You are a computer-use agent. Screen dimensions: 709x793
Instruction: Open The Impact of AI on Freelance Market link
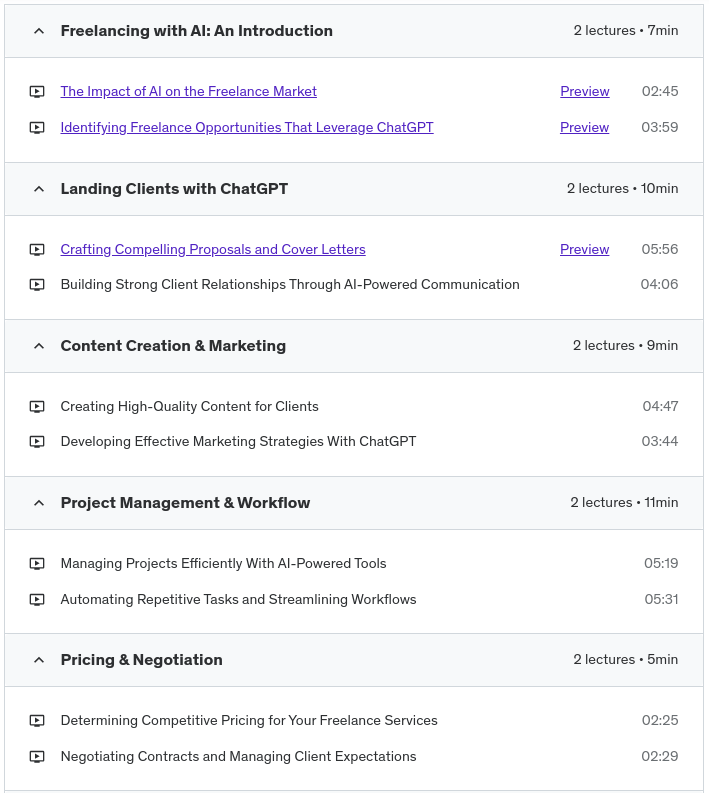(188, 92)
